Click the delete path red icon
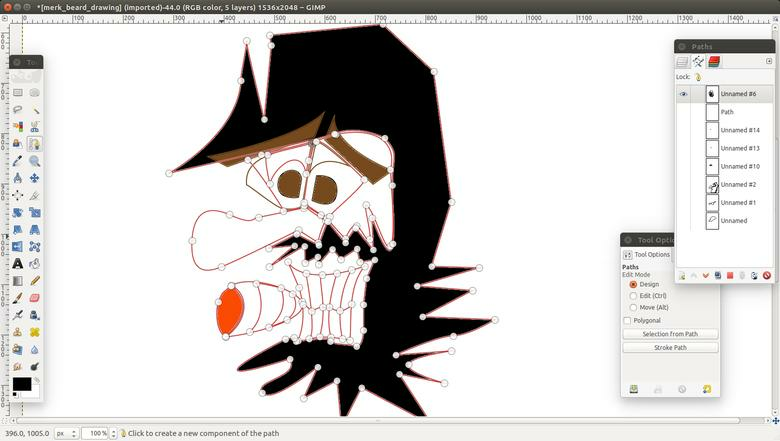The width and height of the screenshot is (780, 441). (766, 275)
